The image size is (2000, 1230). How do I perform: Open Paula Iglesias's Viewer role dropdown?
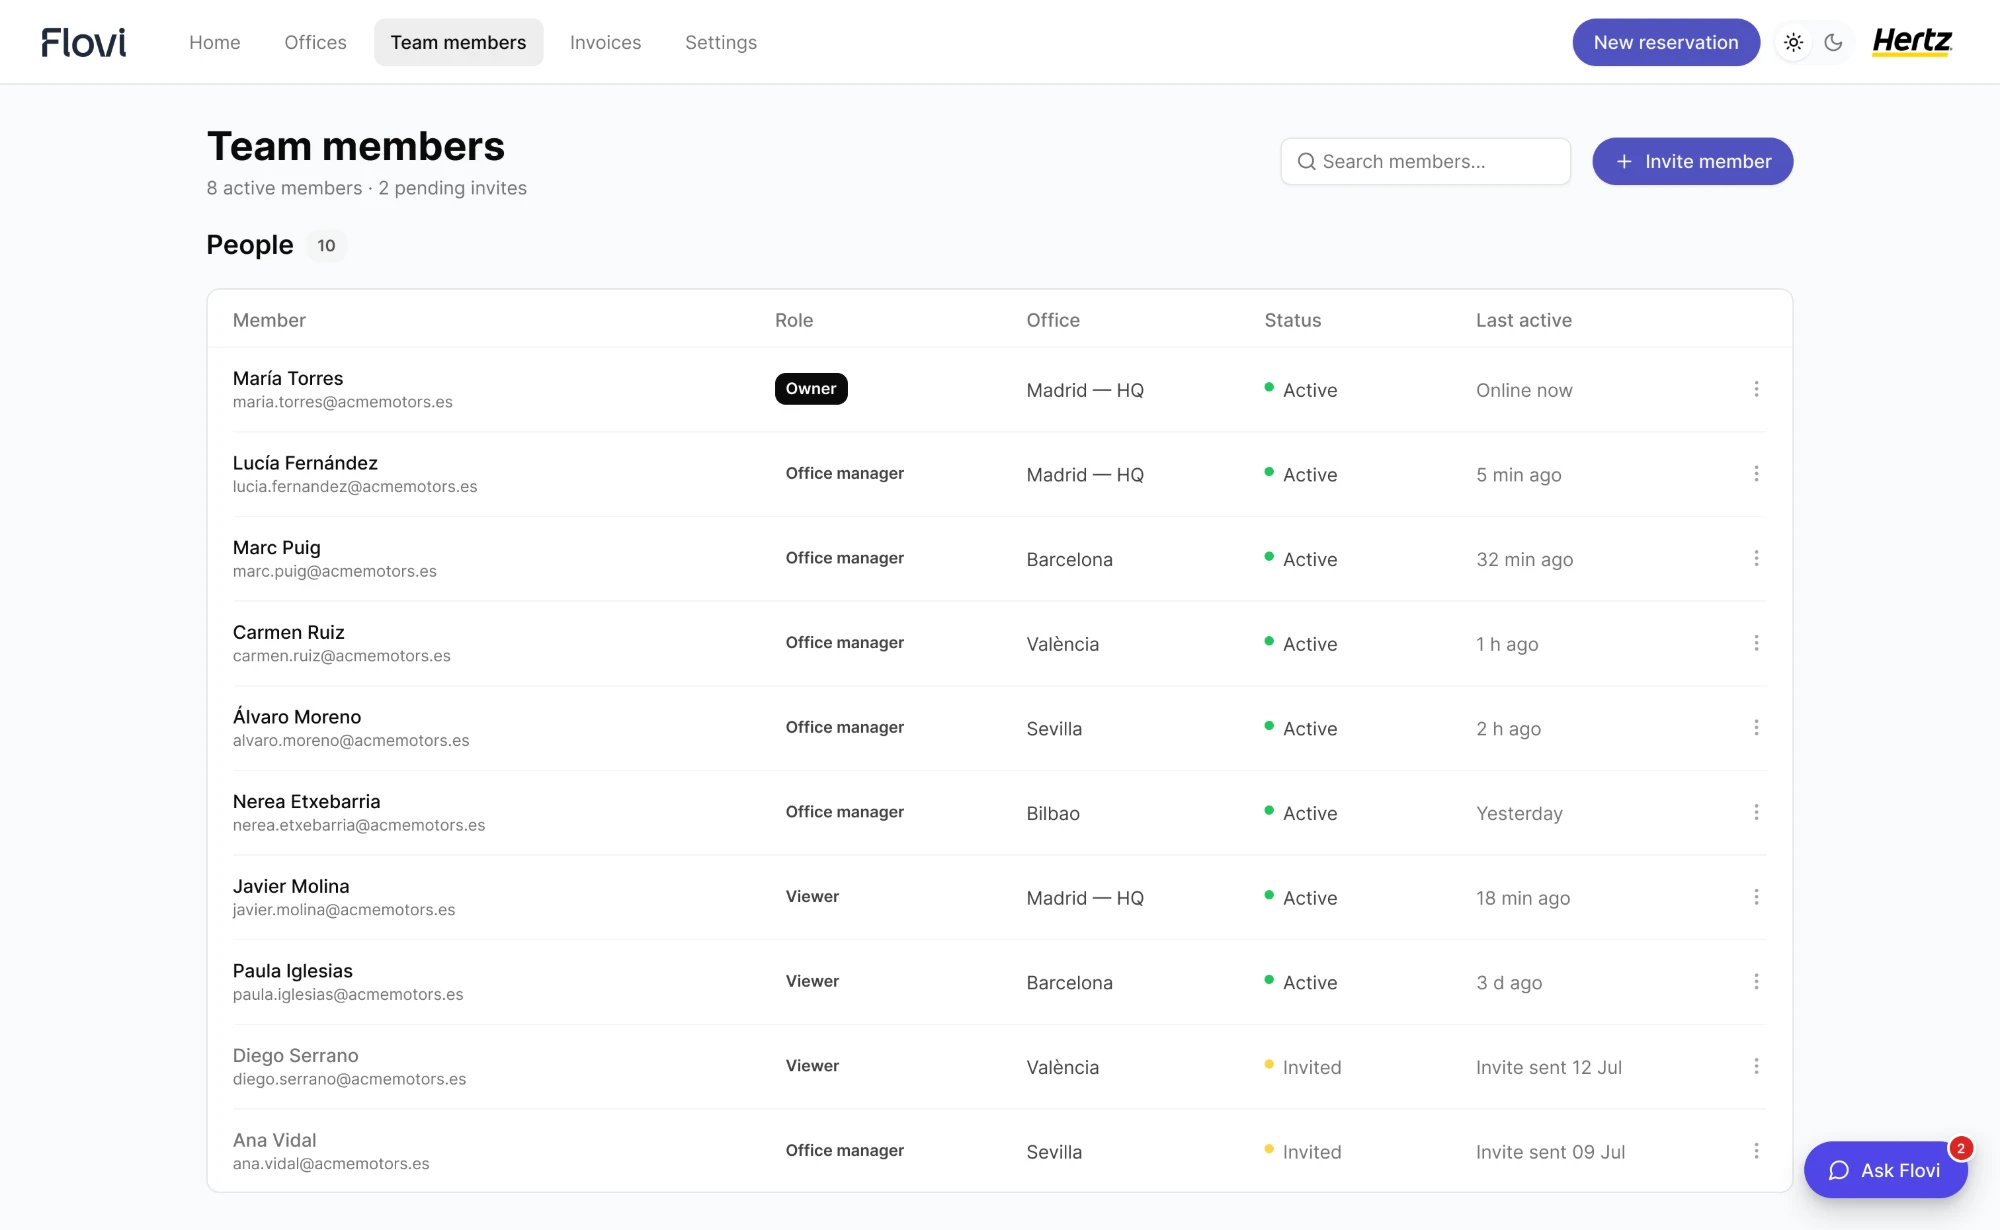812,982
